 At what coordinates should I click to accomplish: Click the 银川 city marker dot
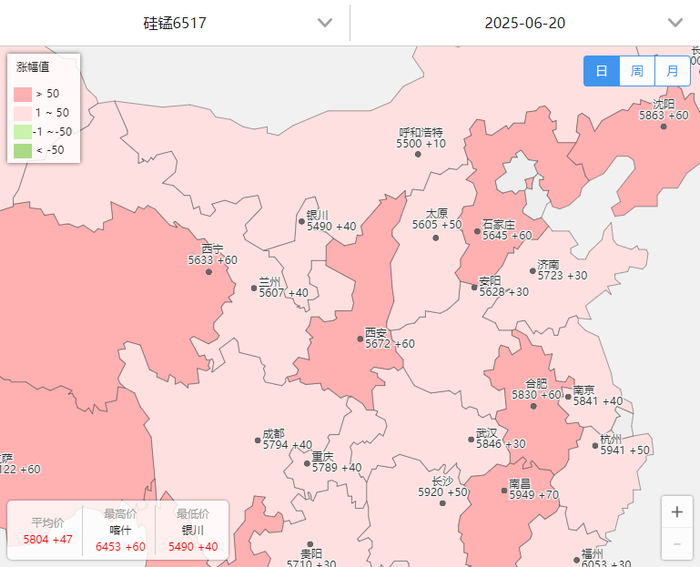302,221
